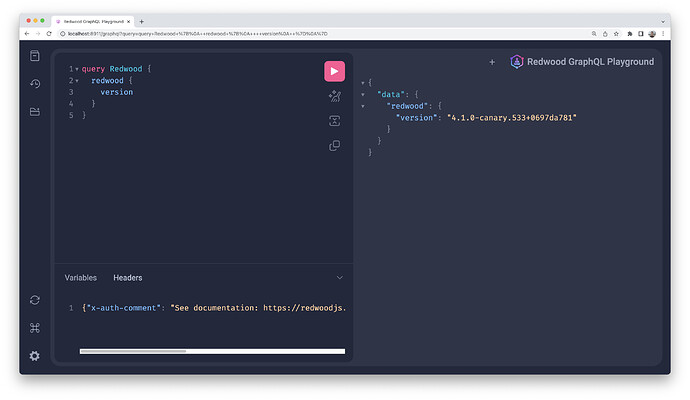Click the horizontal scrollbar in headers editor

tap(133, 351)
